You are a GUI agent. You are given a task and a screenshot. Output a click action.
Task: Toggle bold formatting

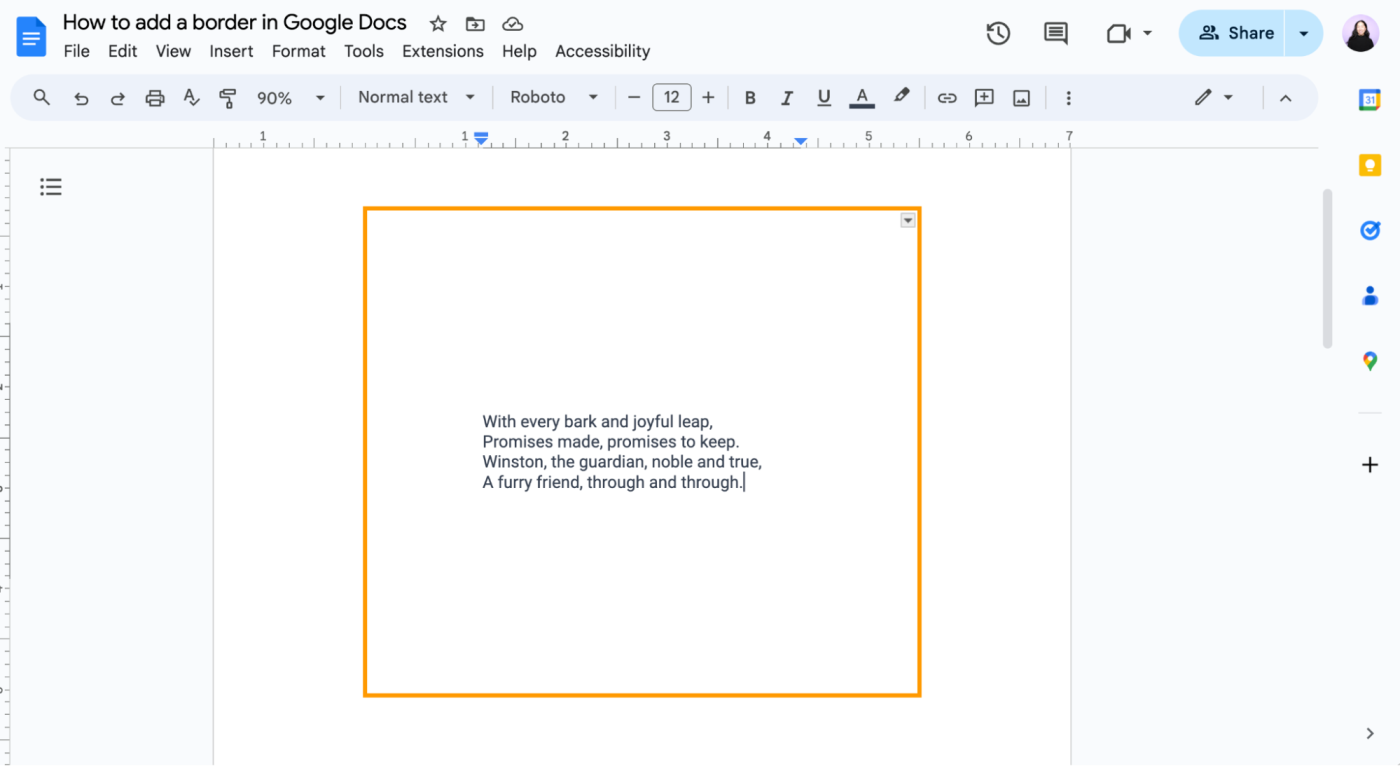coord(750,98)
